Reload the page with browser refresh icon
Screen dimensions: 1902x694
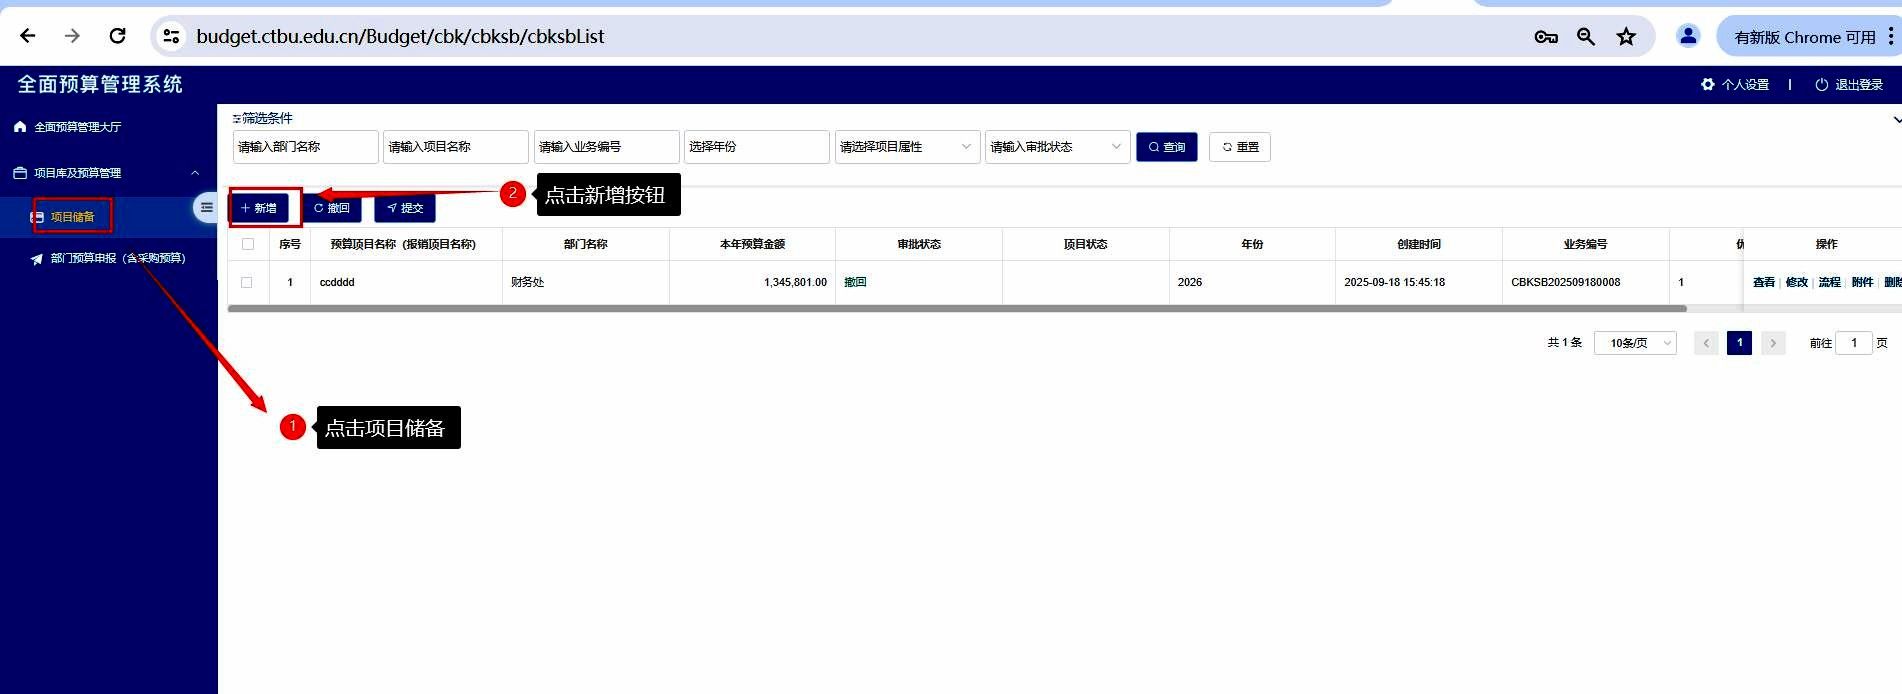tap(118, 37)
